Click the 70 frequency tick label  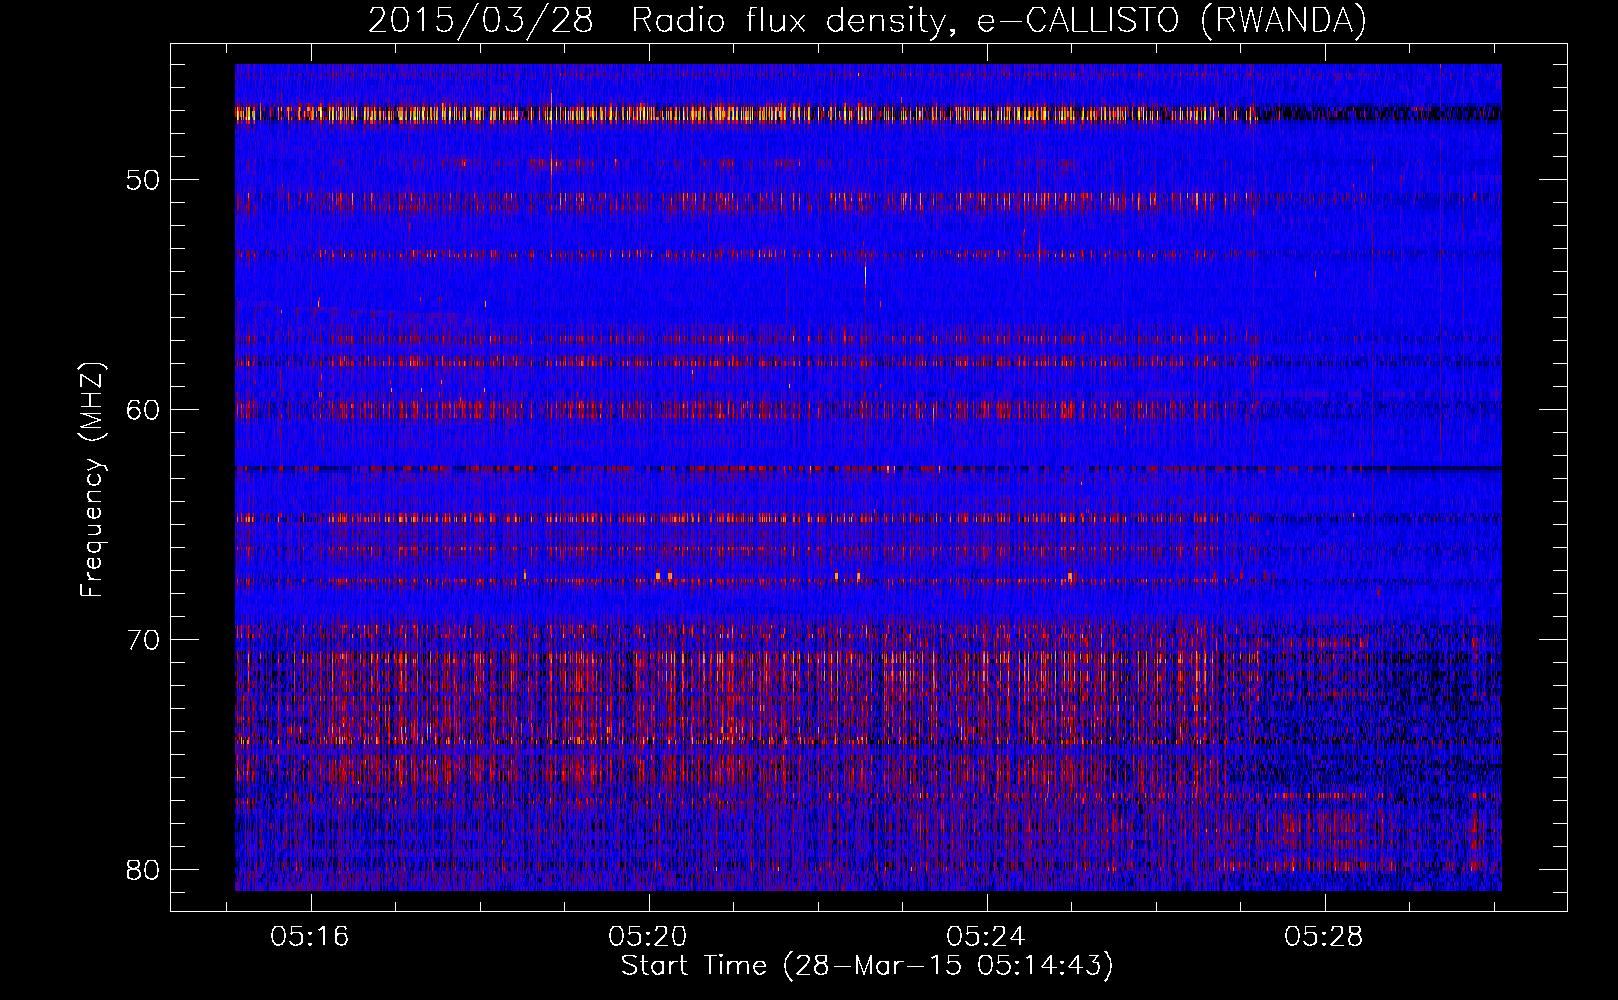pos(143,640)
